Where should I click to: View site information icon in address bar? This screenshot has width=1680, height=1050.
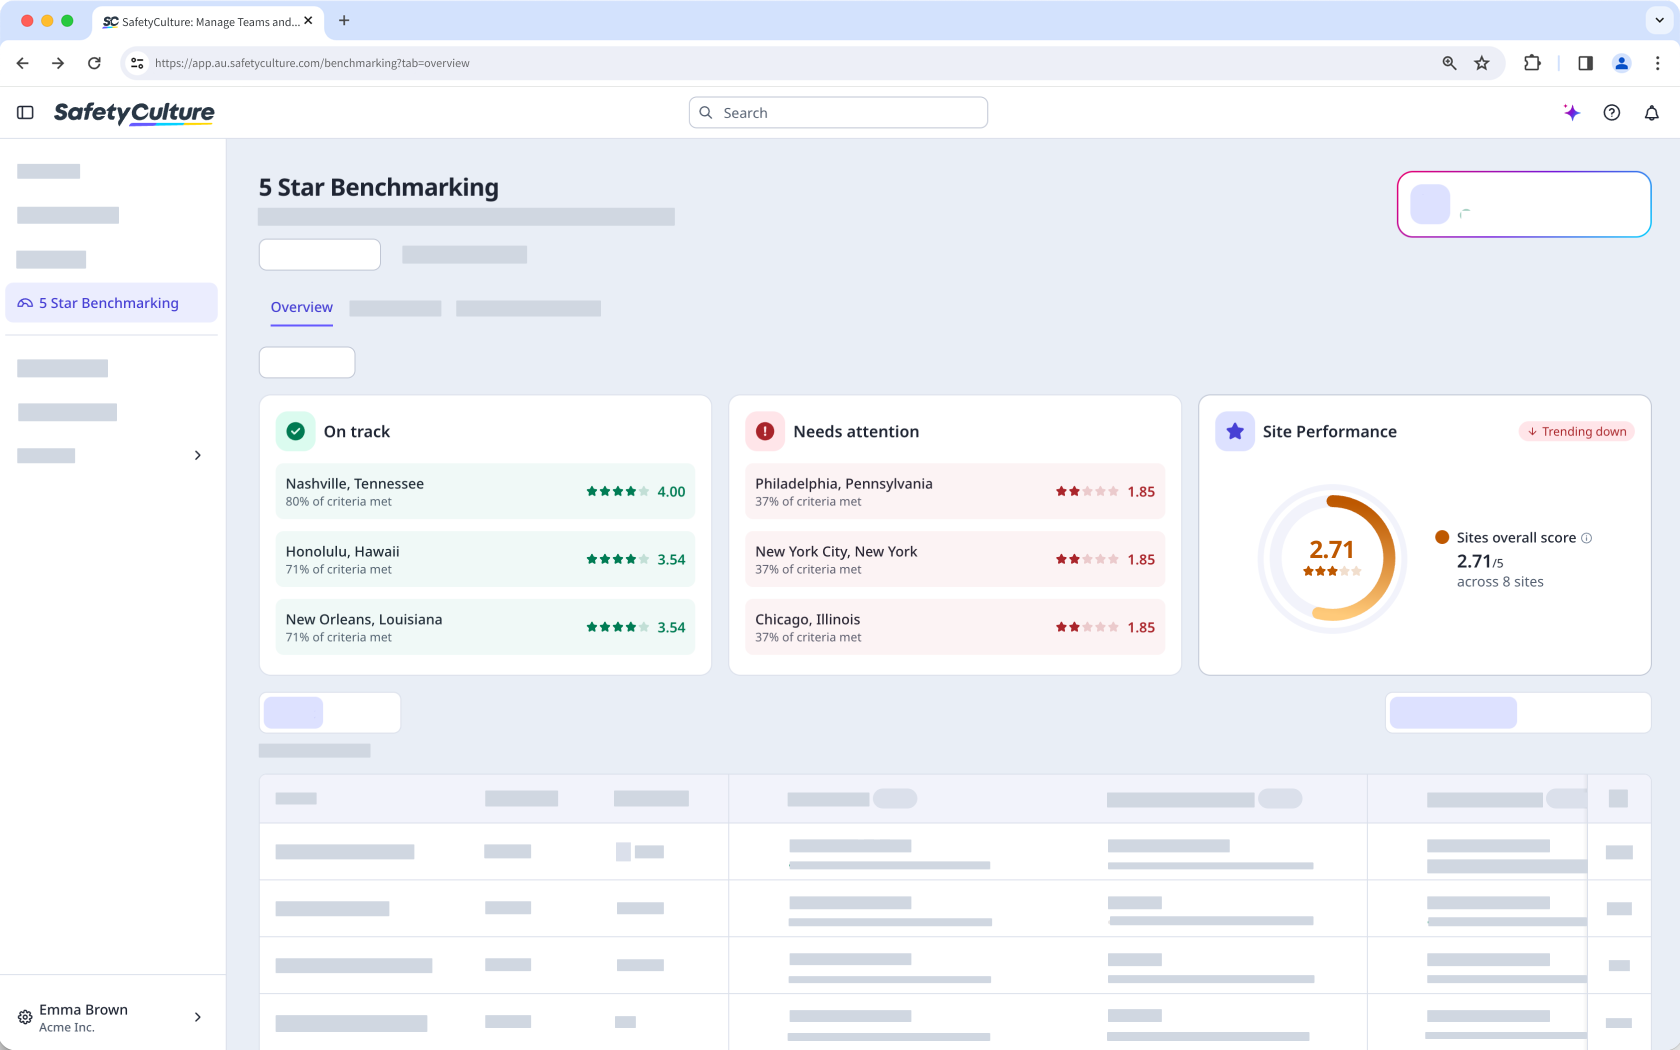click(x=138, y=63)
